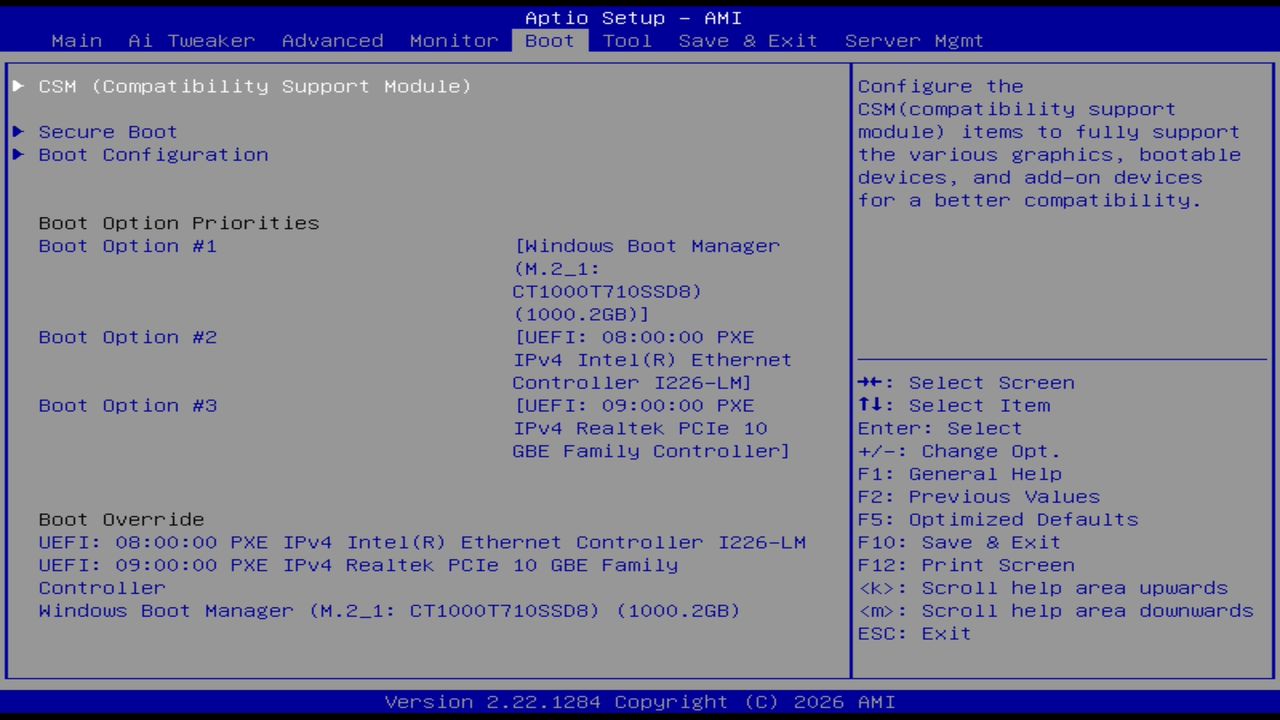The width and height of the screenshot is (1280, 720).
Task: Switch to Save & Exit tab
Action: 748,41
